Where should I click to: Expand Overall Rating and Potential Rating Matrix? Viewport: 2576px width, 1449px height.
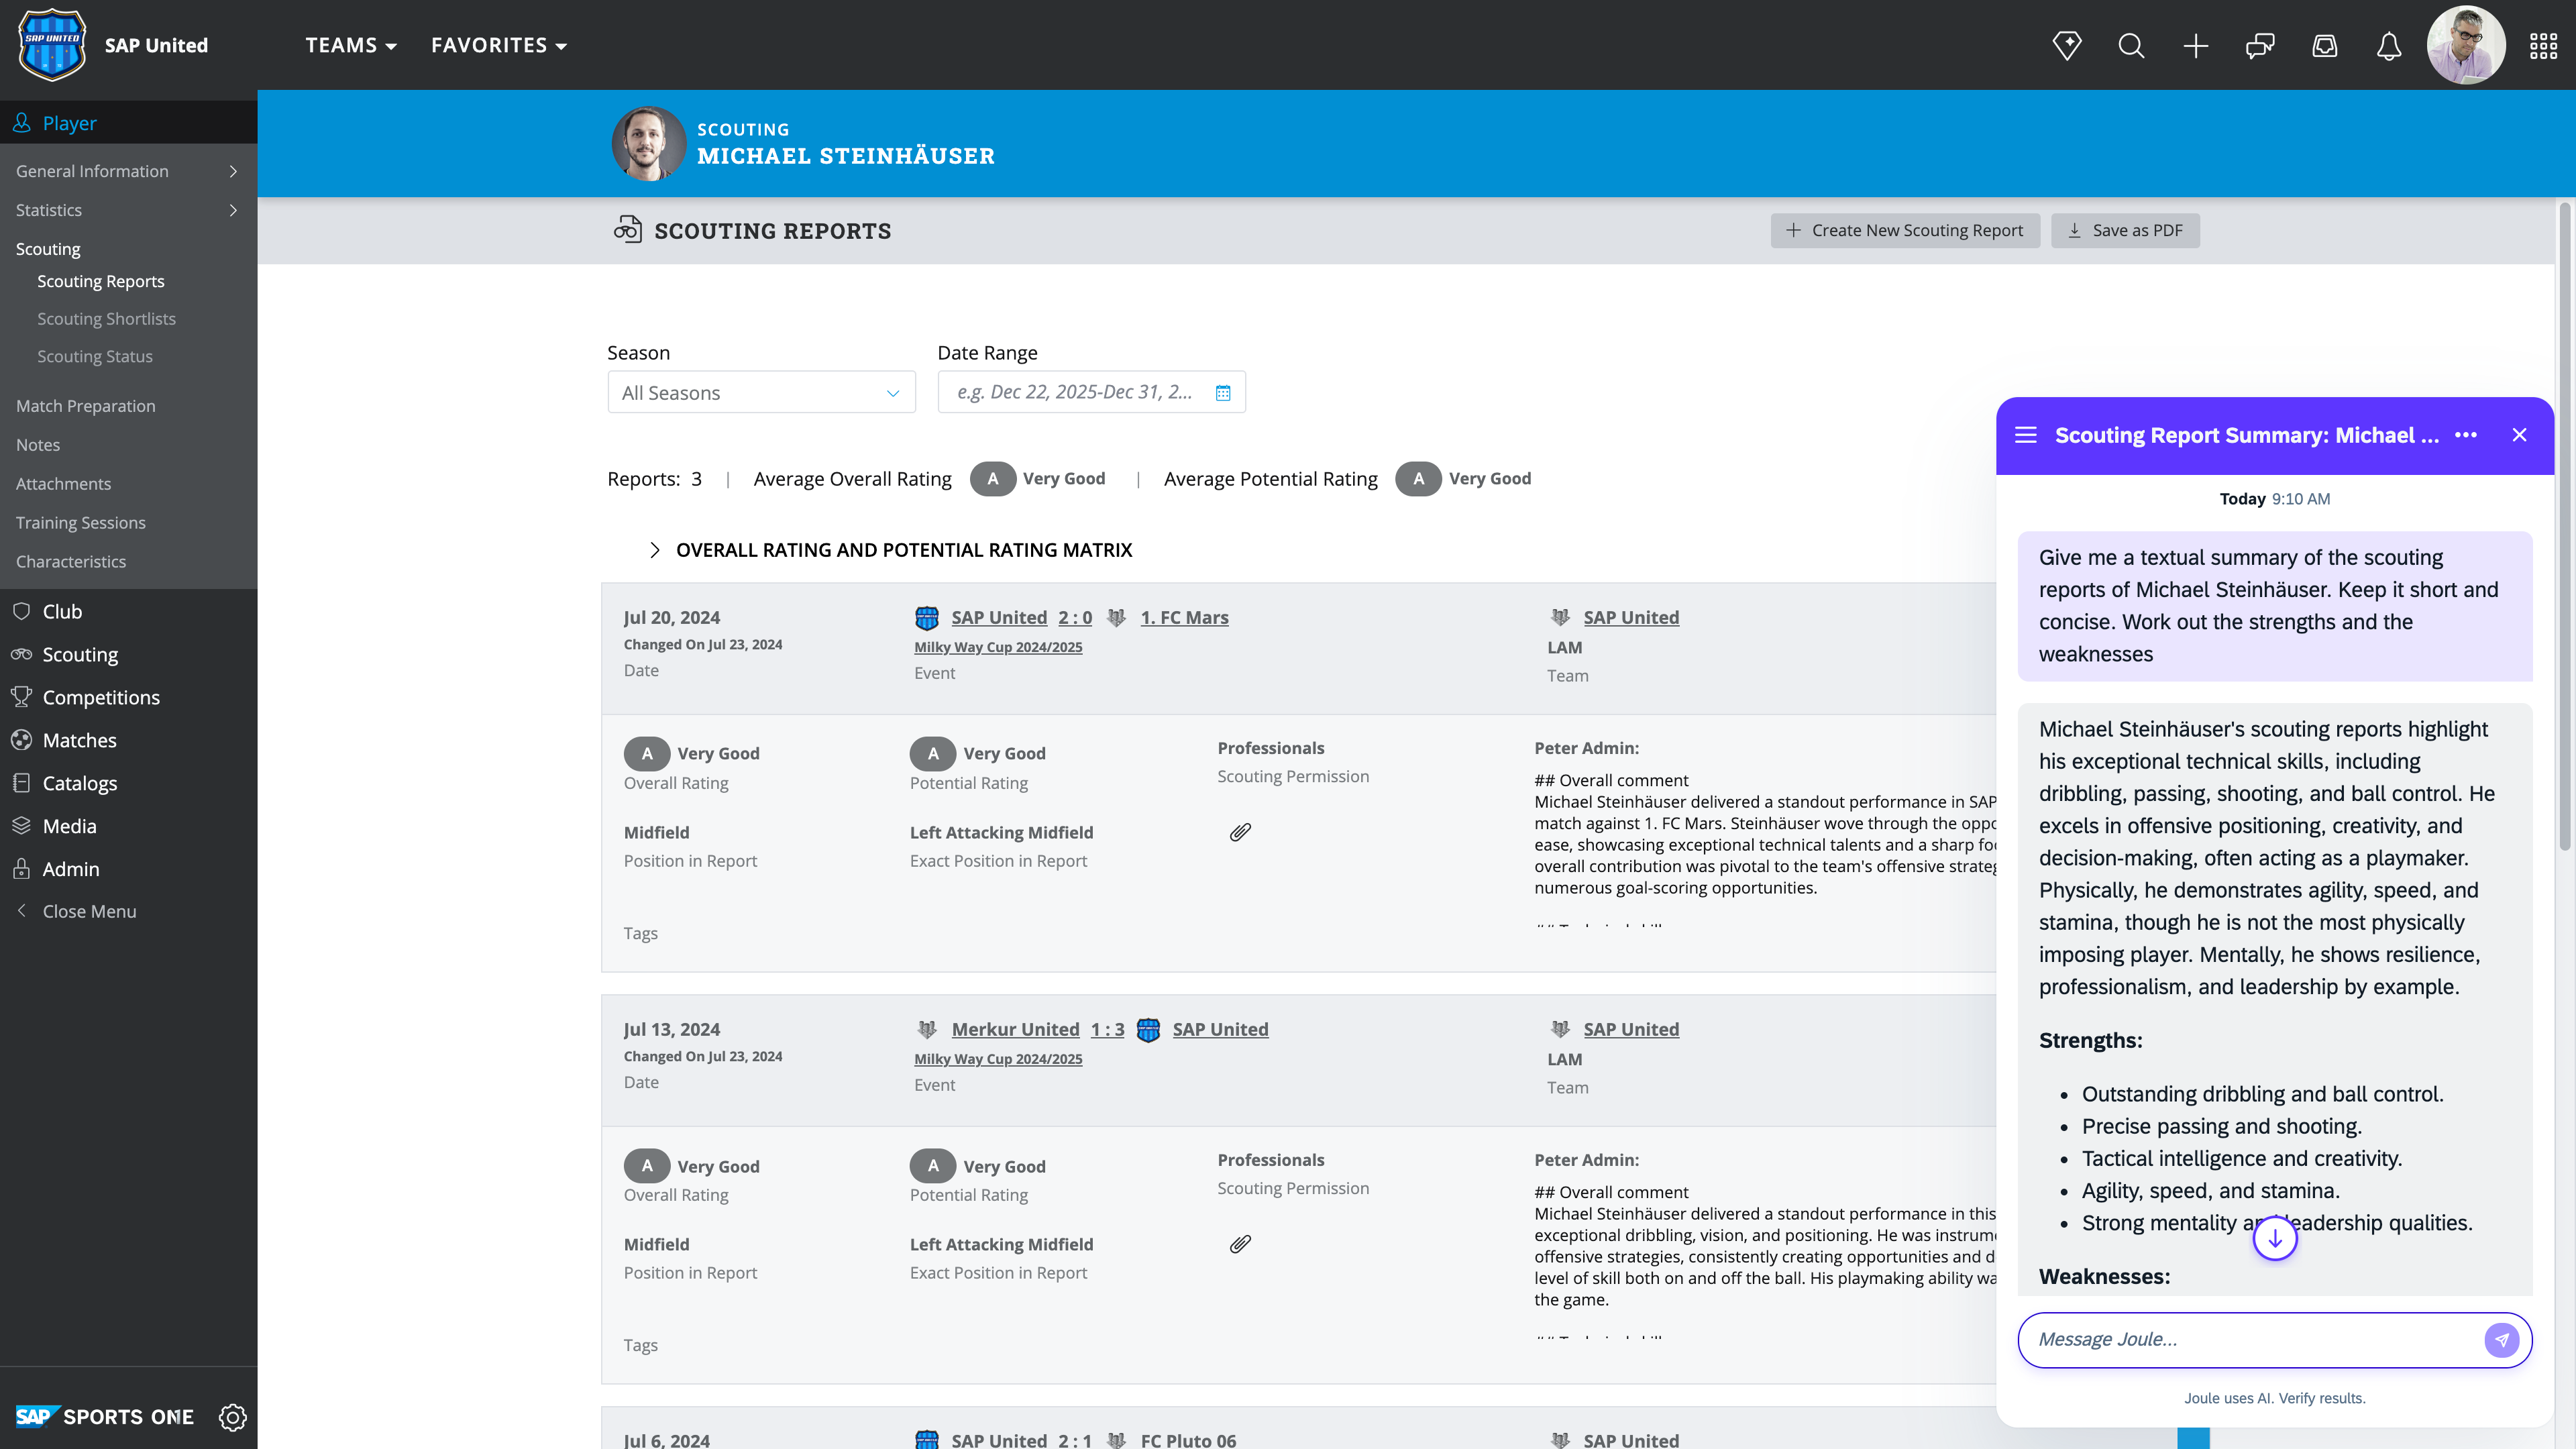tap(655, 550)
